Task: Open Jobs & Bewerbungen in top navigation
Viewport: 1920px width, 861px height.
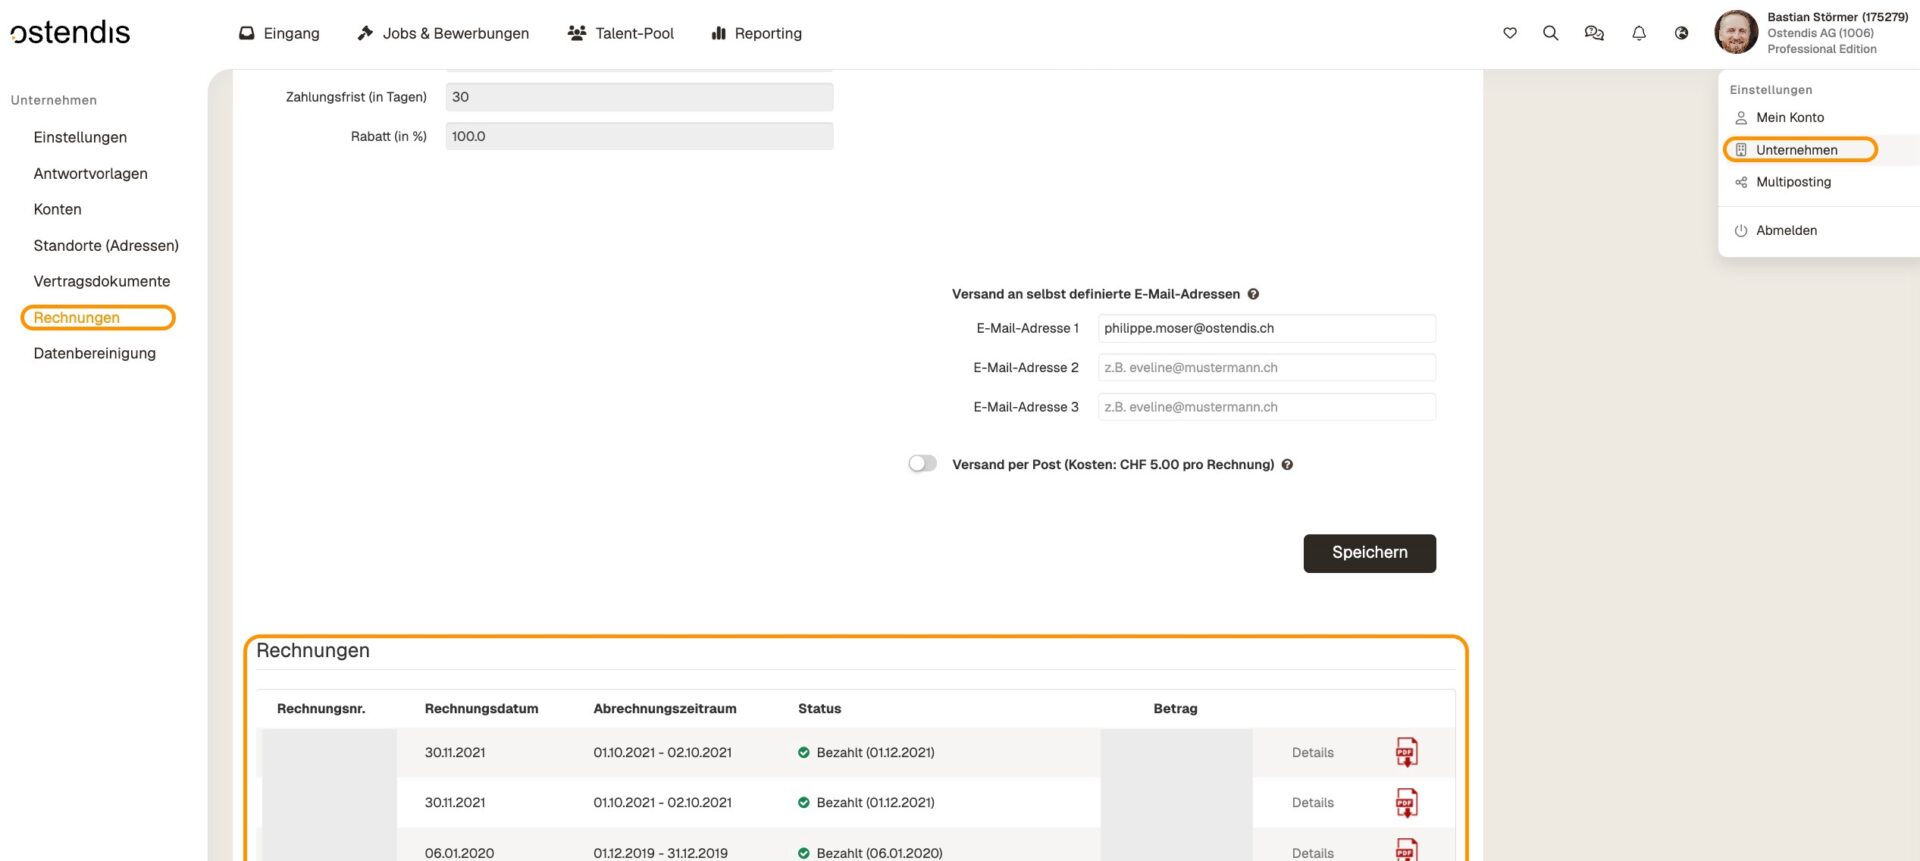Action: (x=443, y=33)
